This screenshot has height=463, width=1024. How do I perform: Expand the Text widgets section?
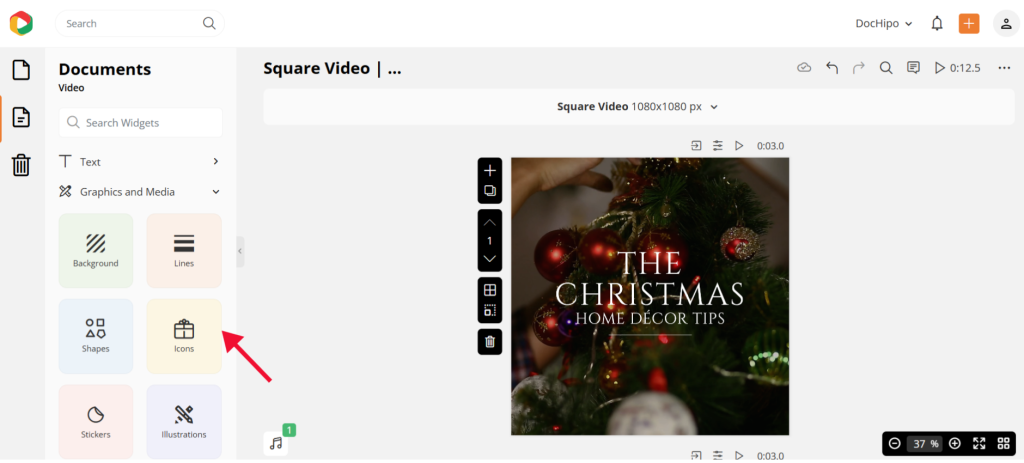(139, 161)
